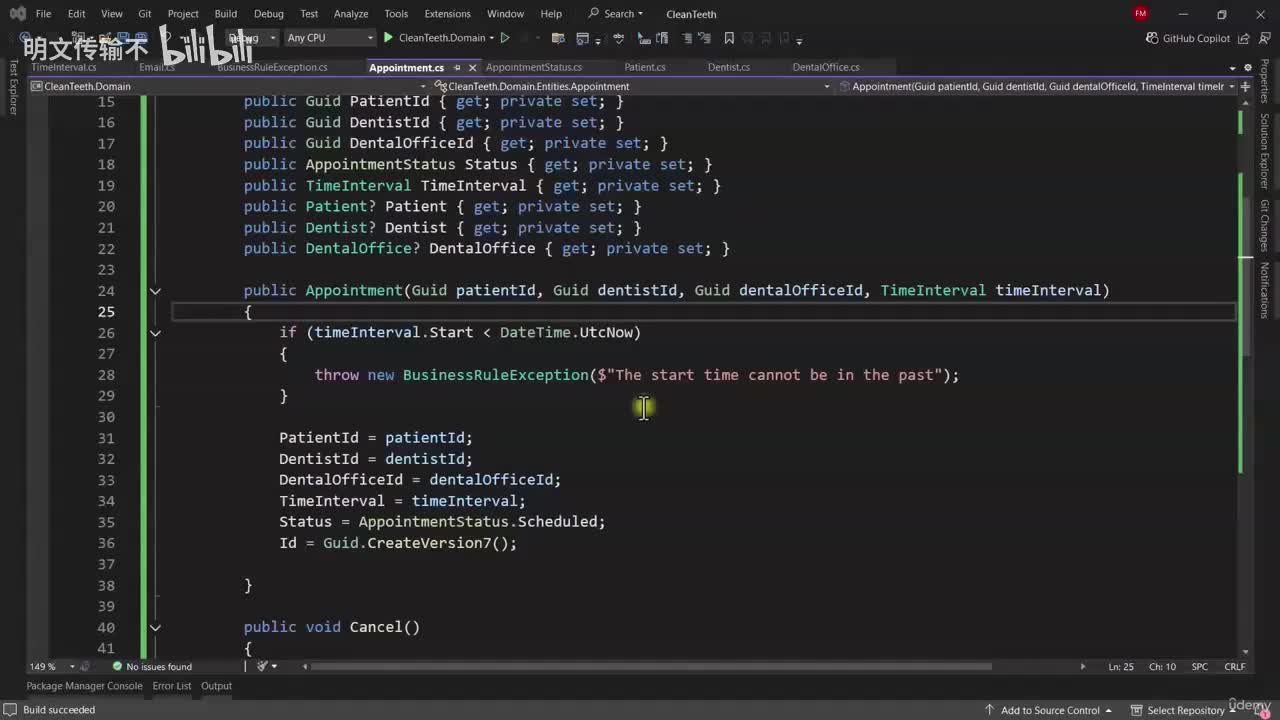This screenshot has height=720, width=1280.
Task: Switch to the BusinessRuleException.cs tab
Action: pos(272,67)
